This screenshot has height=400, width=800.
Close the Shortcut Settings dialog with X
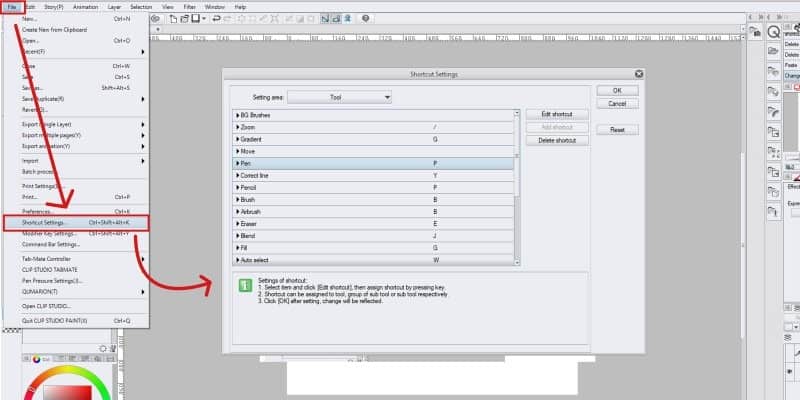coord(638,74)
